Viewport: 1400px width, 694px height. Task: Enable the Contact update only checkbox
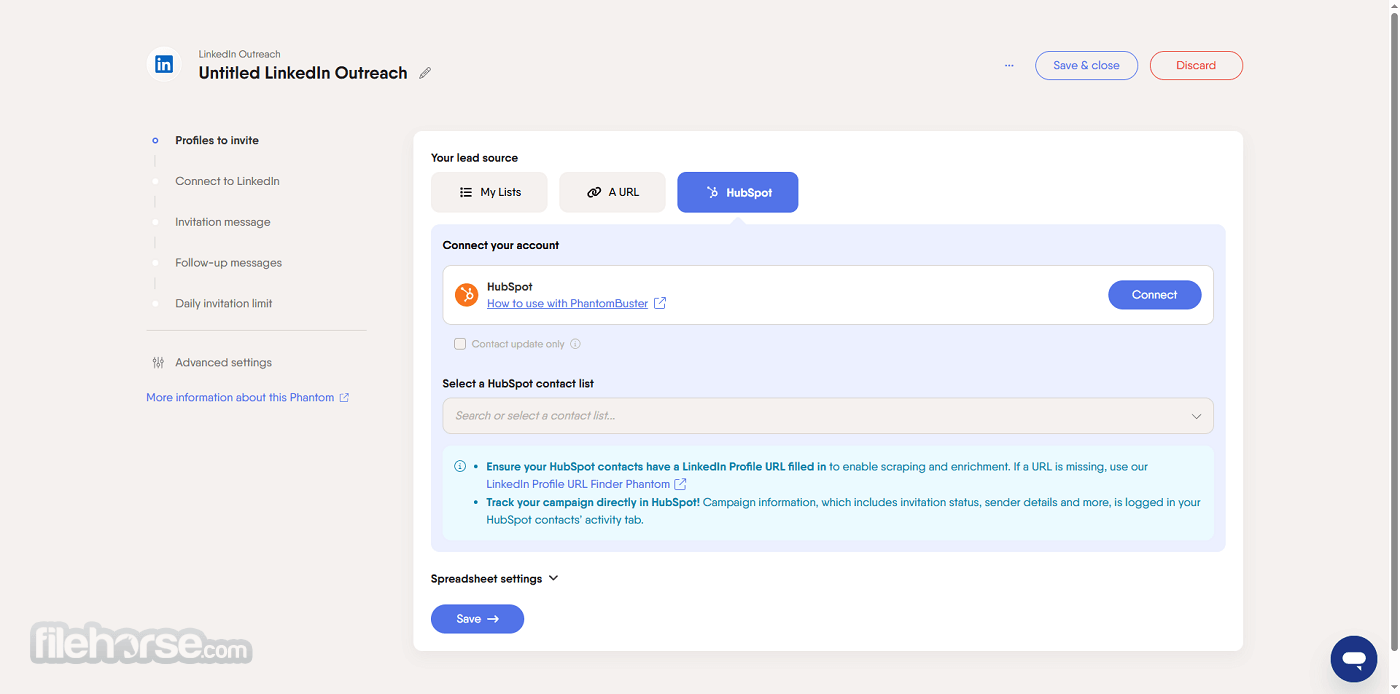pos(460,344)
